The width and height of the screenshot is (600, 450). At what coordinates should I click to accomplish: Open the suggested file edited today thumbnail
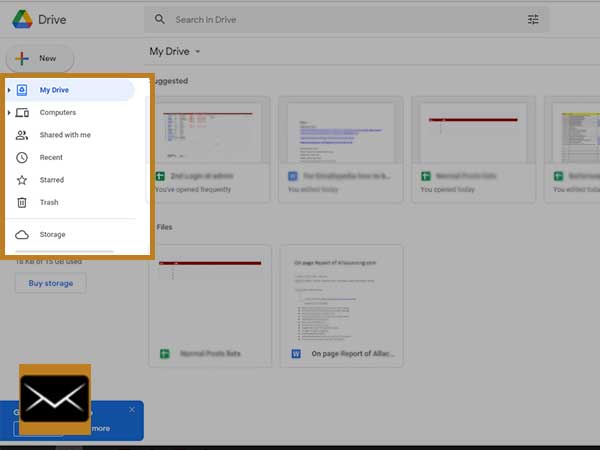[341, 132]
